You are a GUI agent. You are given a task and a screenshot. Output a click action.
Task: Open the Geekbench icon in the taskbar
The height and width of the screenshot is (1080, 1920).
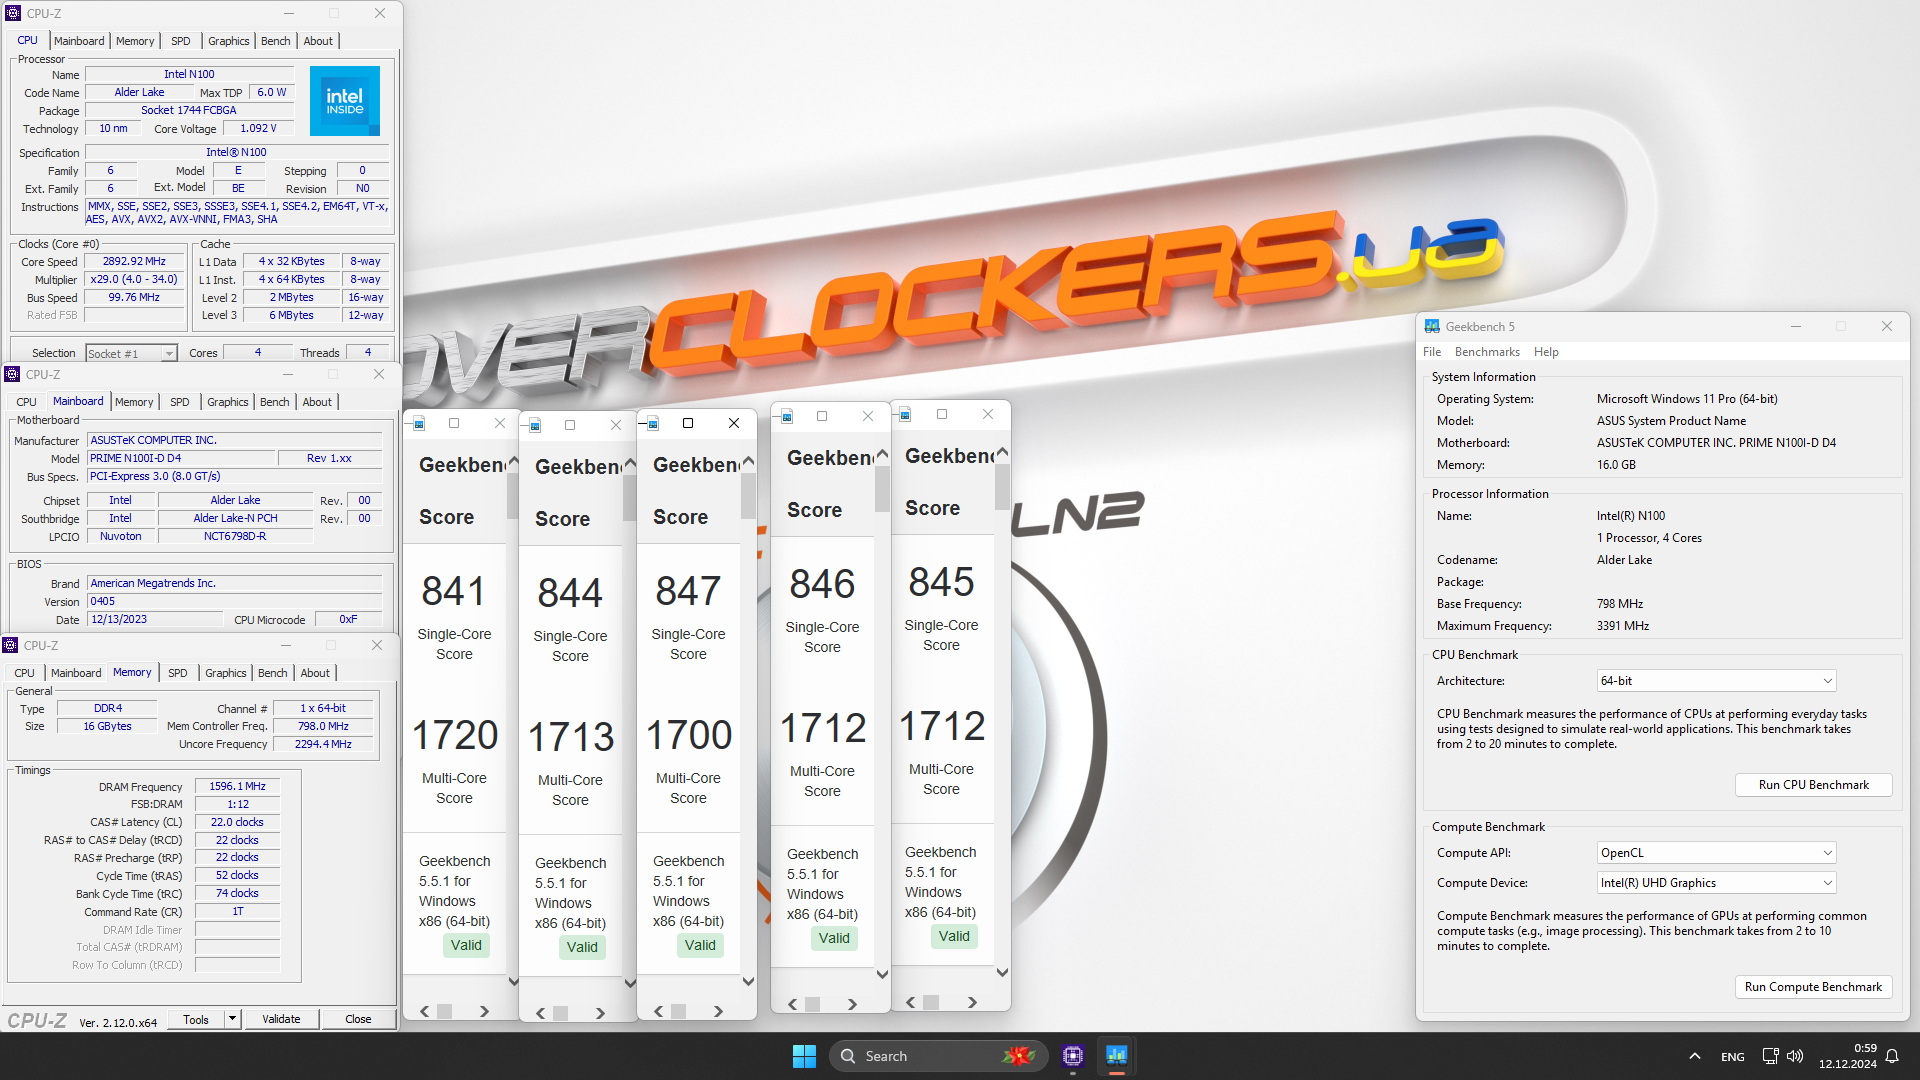coord(1117,1056)
